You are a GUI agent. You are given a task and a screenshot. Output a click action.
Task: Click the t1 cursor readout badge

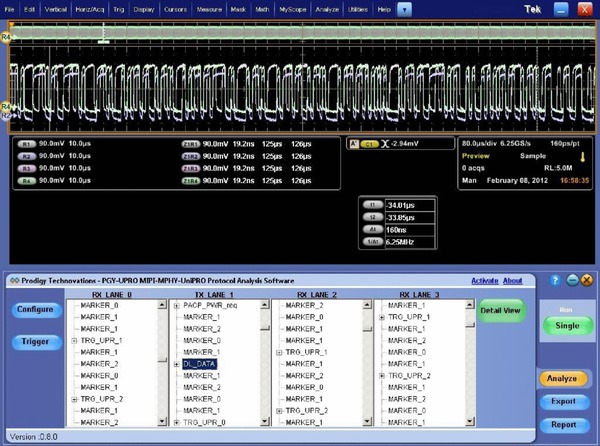point(373,205)
